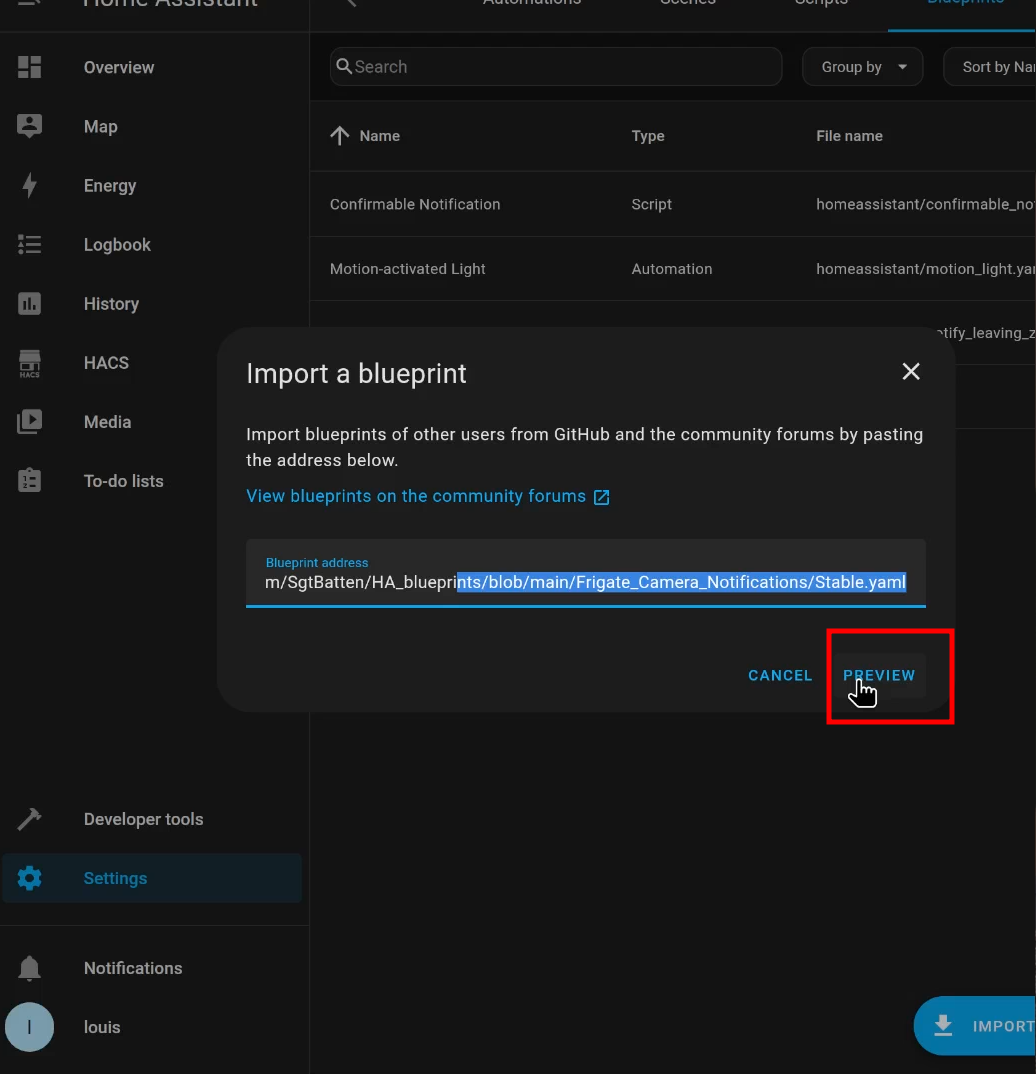Open Media from the sidebar

pos(152,422)
